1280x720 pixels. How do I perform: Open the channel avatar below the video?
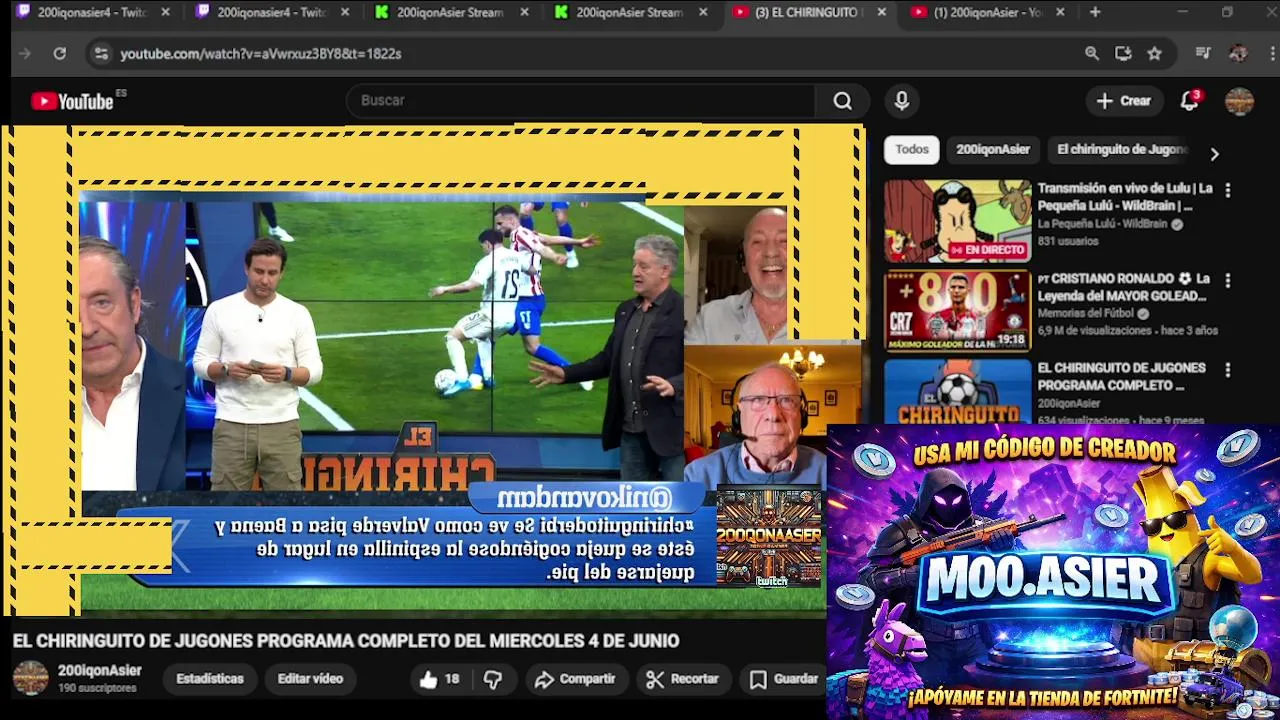pyautogui.click(x=30, y=678)
